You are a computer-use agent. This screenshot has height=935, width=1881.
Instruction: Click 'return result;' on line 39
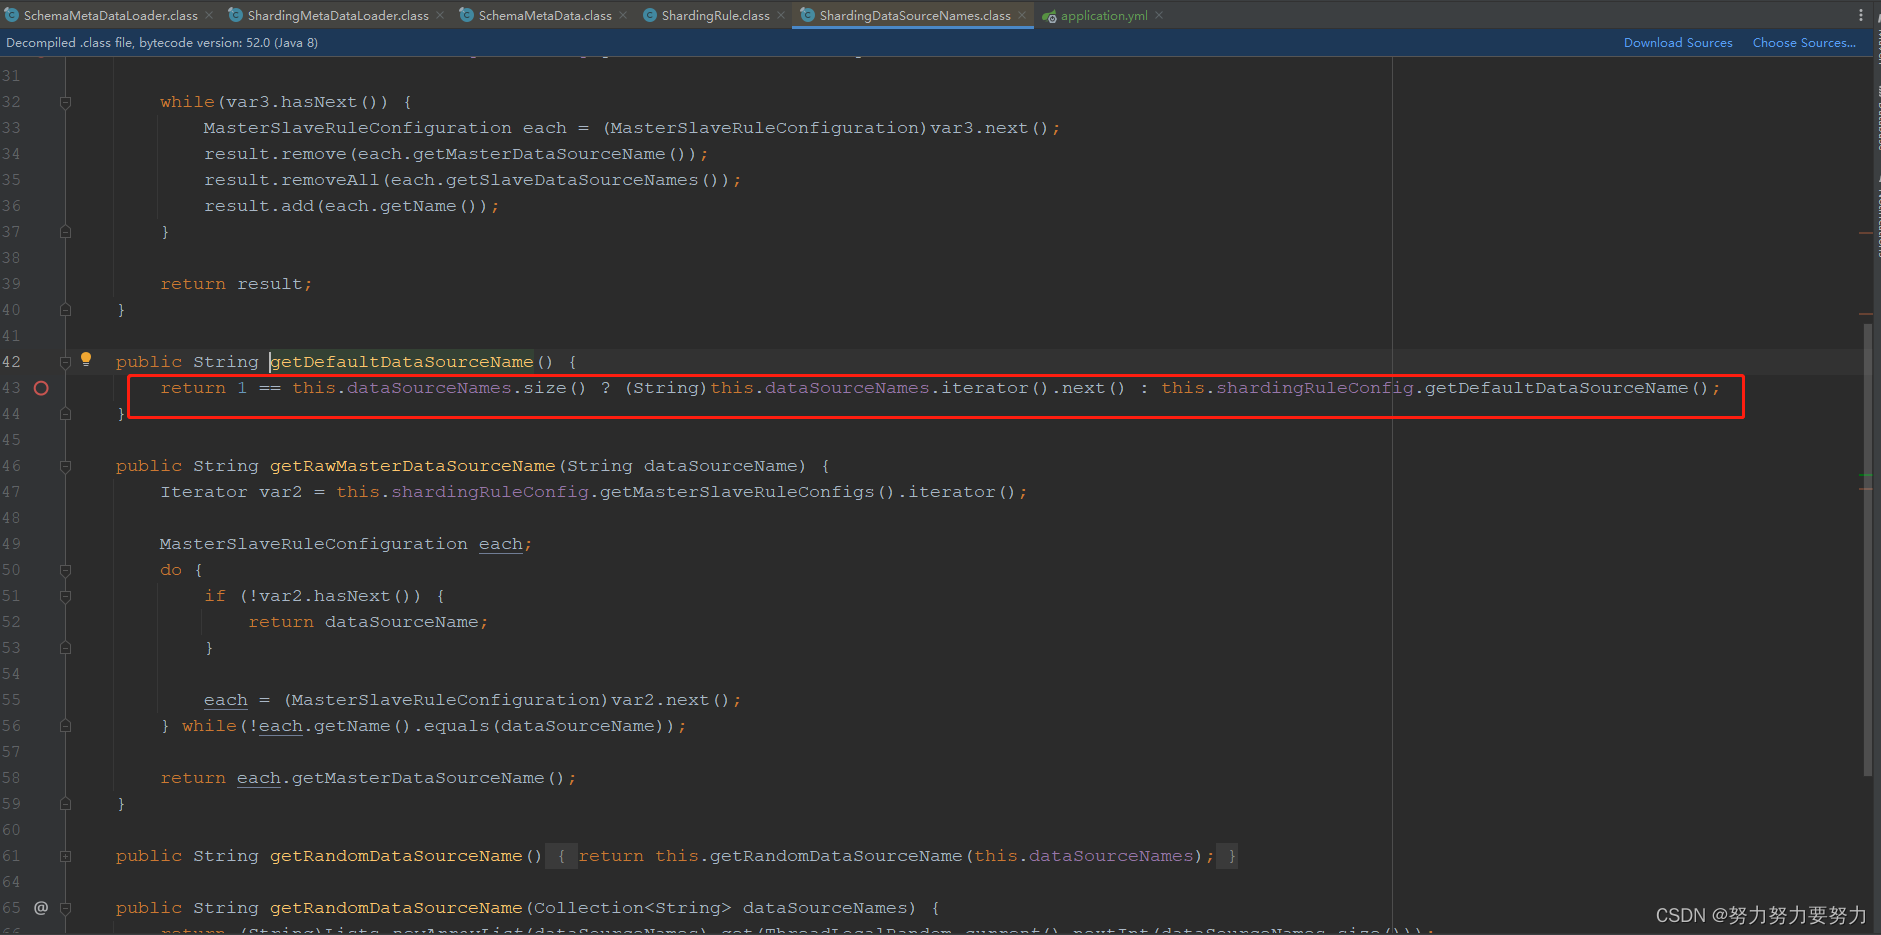pos(236,284)
